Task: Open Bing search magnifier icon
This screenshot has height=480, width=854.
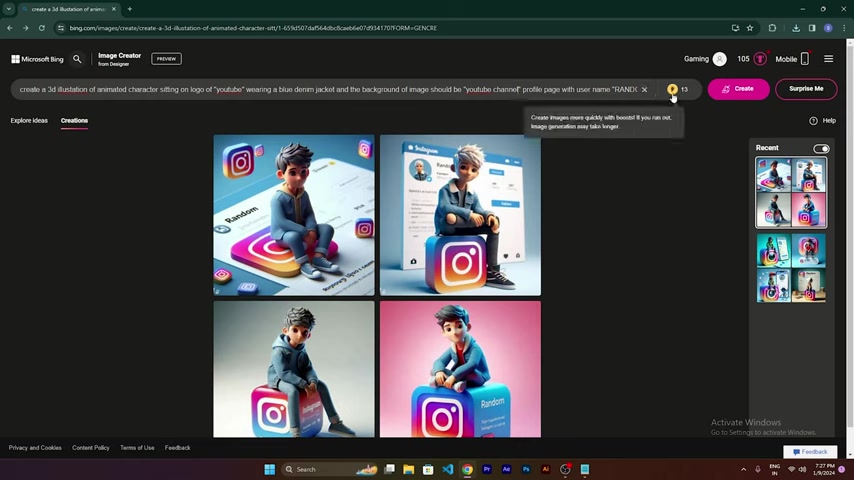Action: pos(77,59)
